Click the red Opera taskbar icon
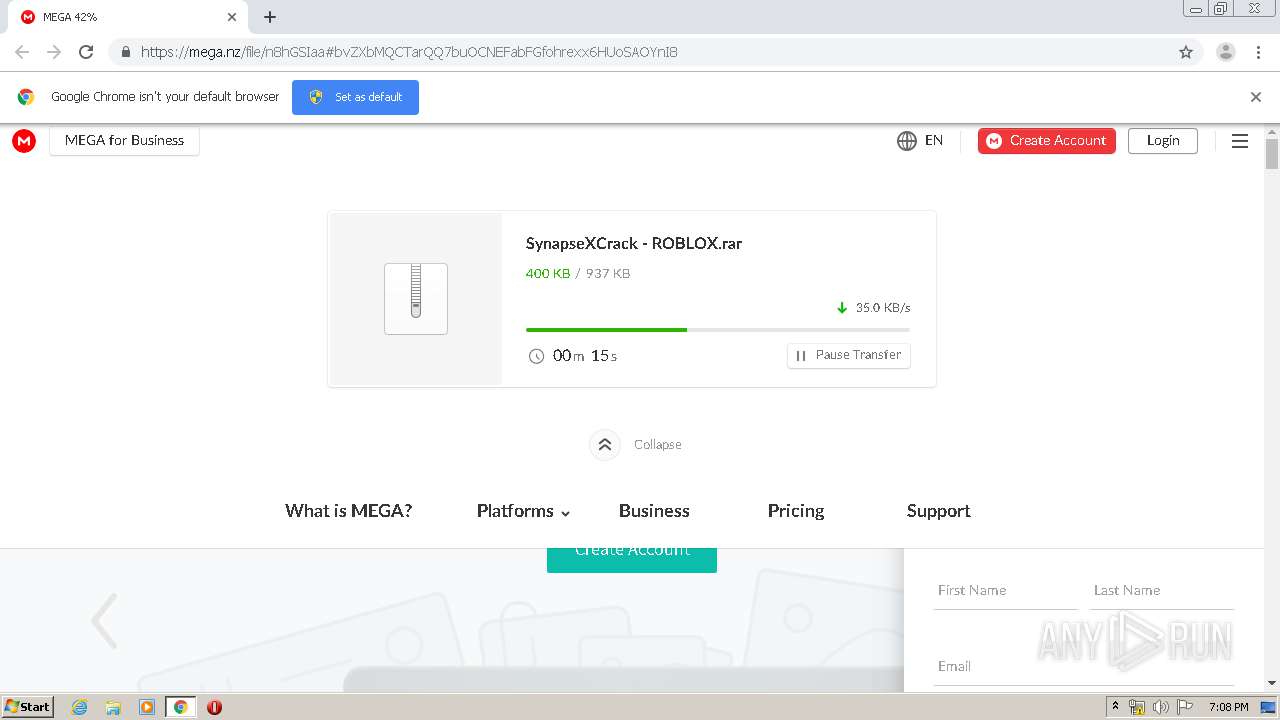The width and height of the screenshot is (1280, 720). click(x=214, y=707)
